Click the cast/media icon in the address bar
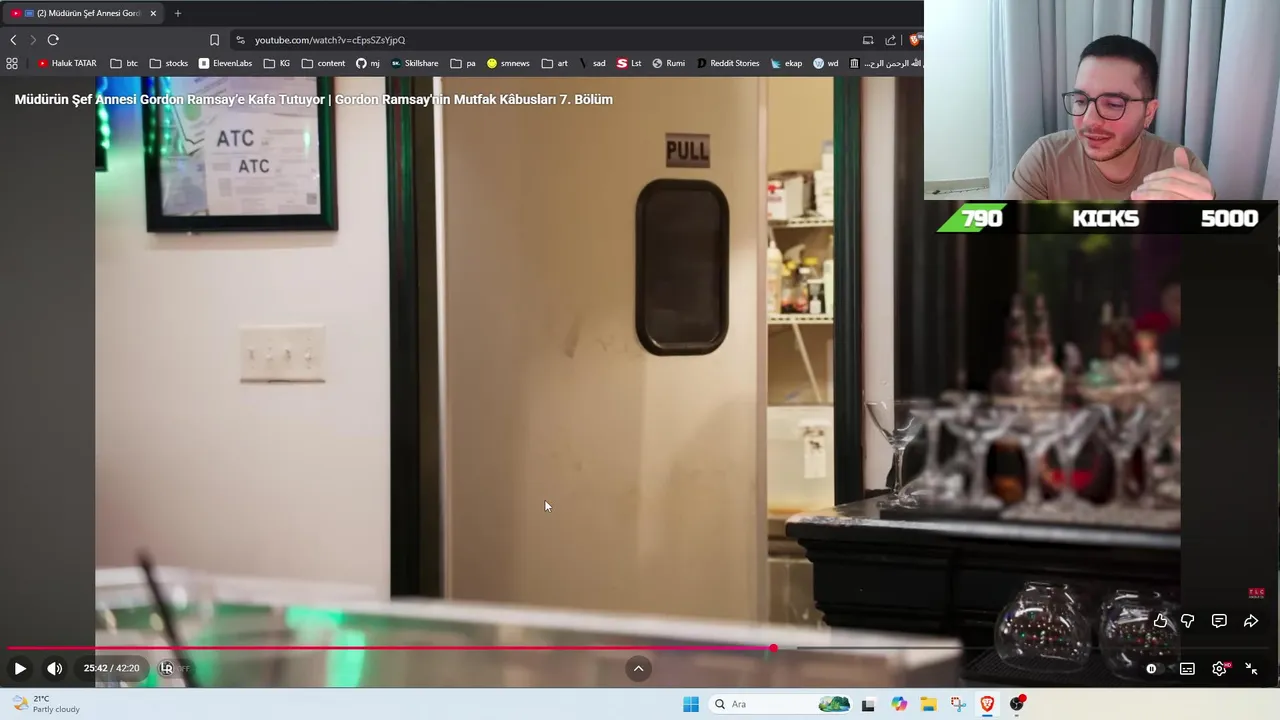The width and height of the screenshot is (1280, 720). pyautogui.click(x=868, y=40)
